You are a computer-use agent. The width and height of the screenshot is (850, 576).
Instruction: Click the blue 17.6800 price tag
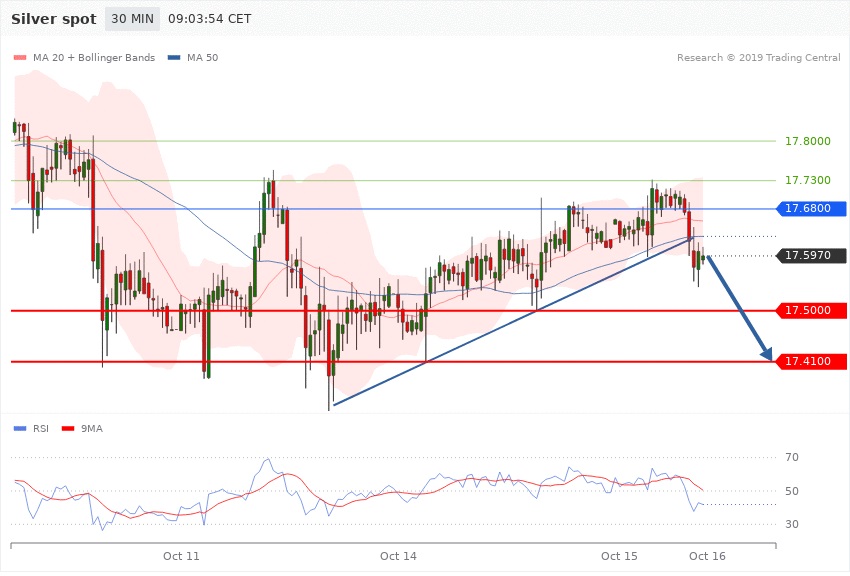click(x=811, y=209)
